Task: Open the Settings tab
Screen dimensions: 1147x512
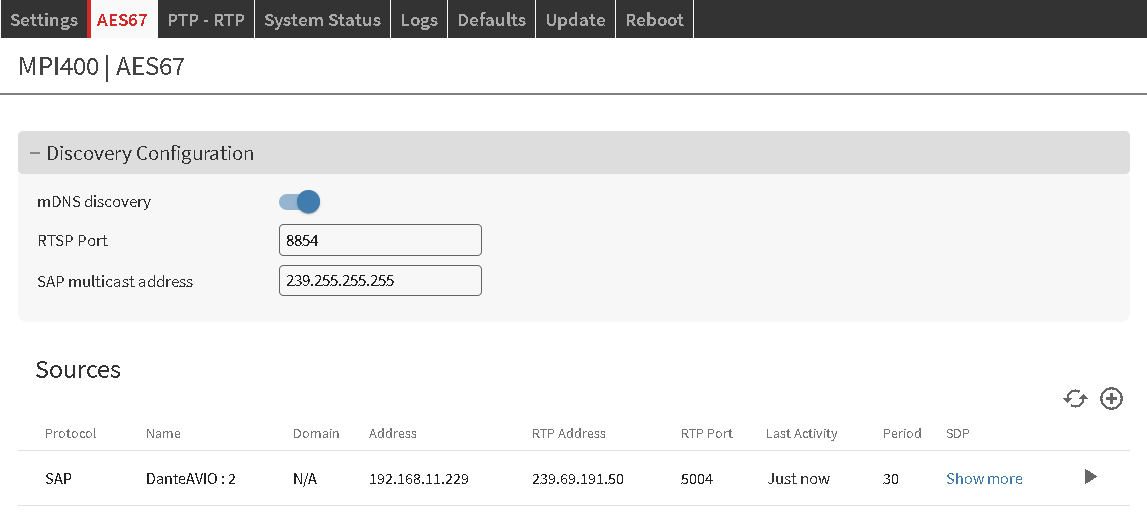Action: [44, 20]
